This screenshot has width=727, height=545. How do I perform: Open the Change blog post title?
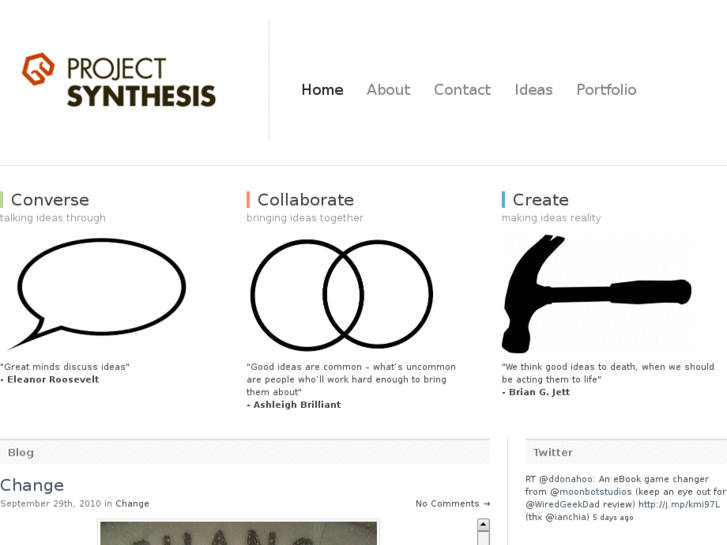click(x=32, y=485)
